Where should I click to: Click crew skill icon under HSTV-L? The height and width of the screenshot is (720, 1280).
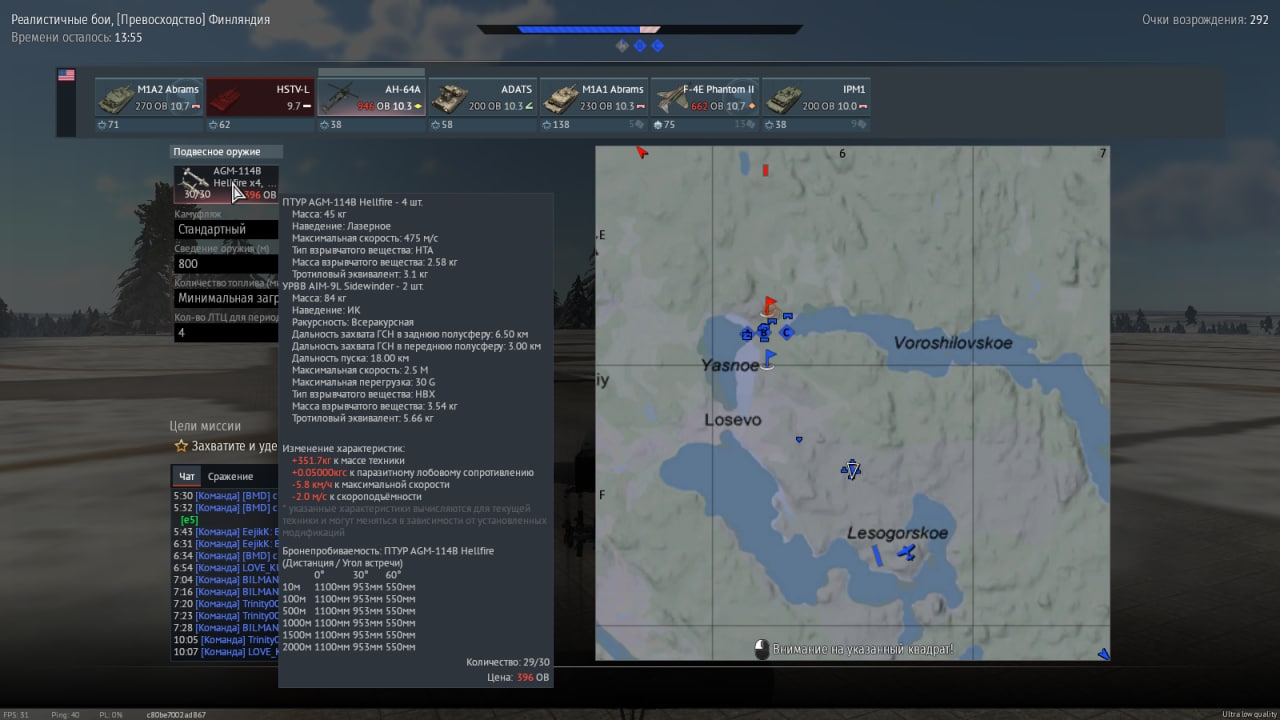tap(213, 125)
